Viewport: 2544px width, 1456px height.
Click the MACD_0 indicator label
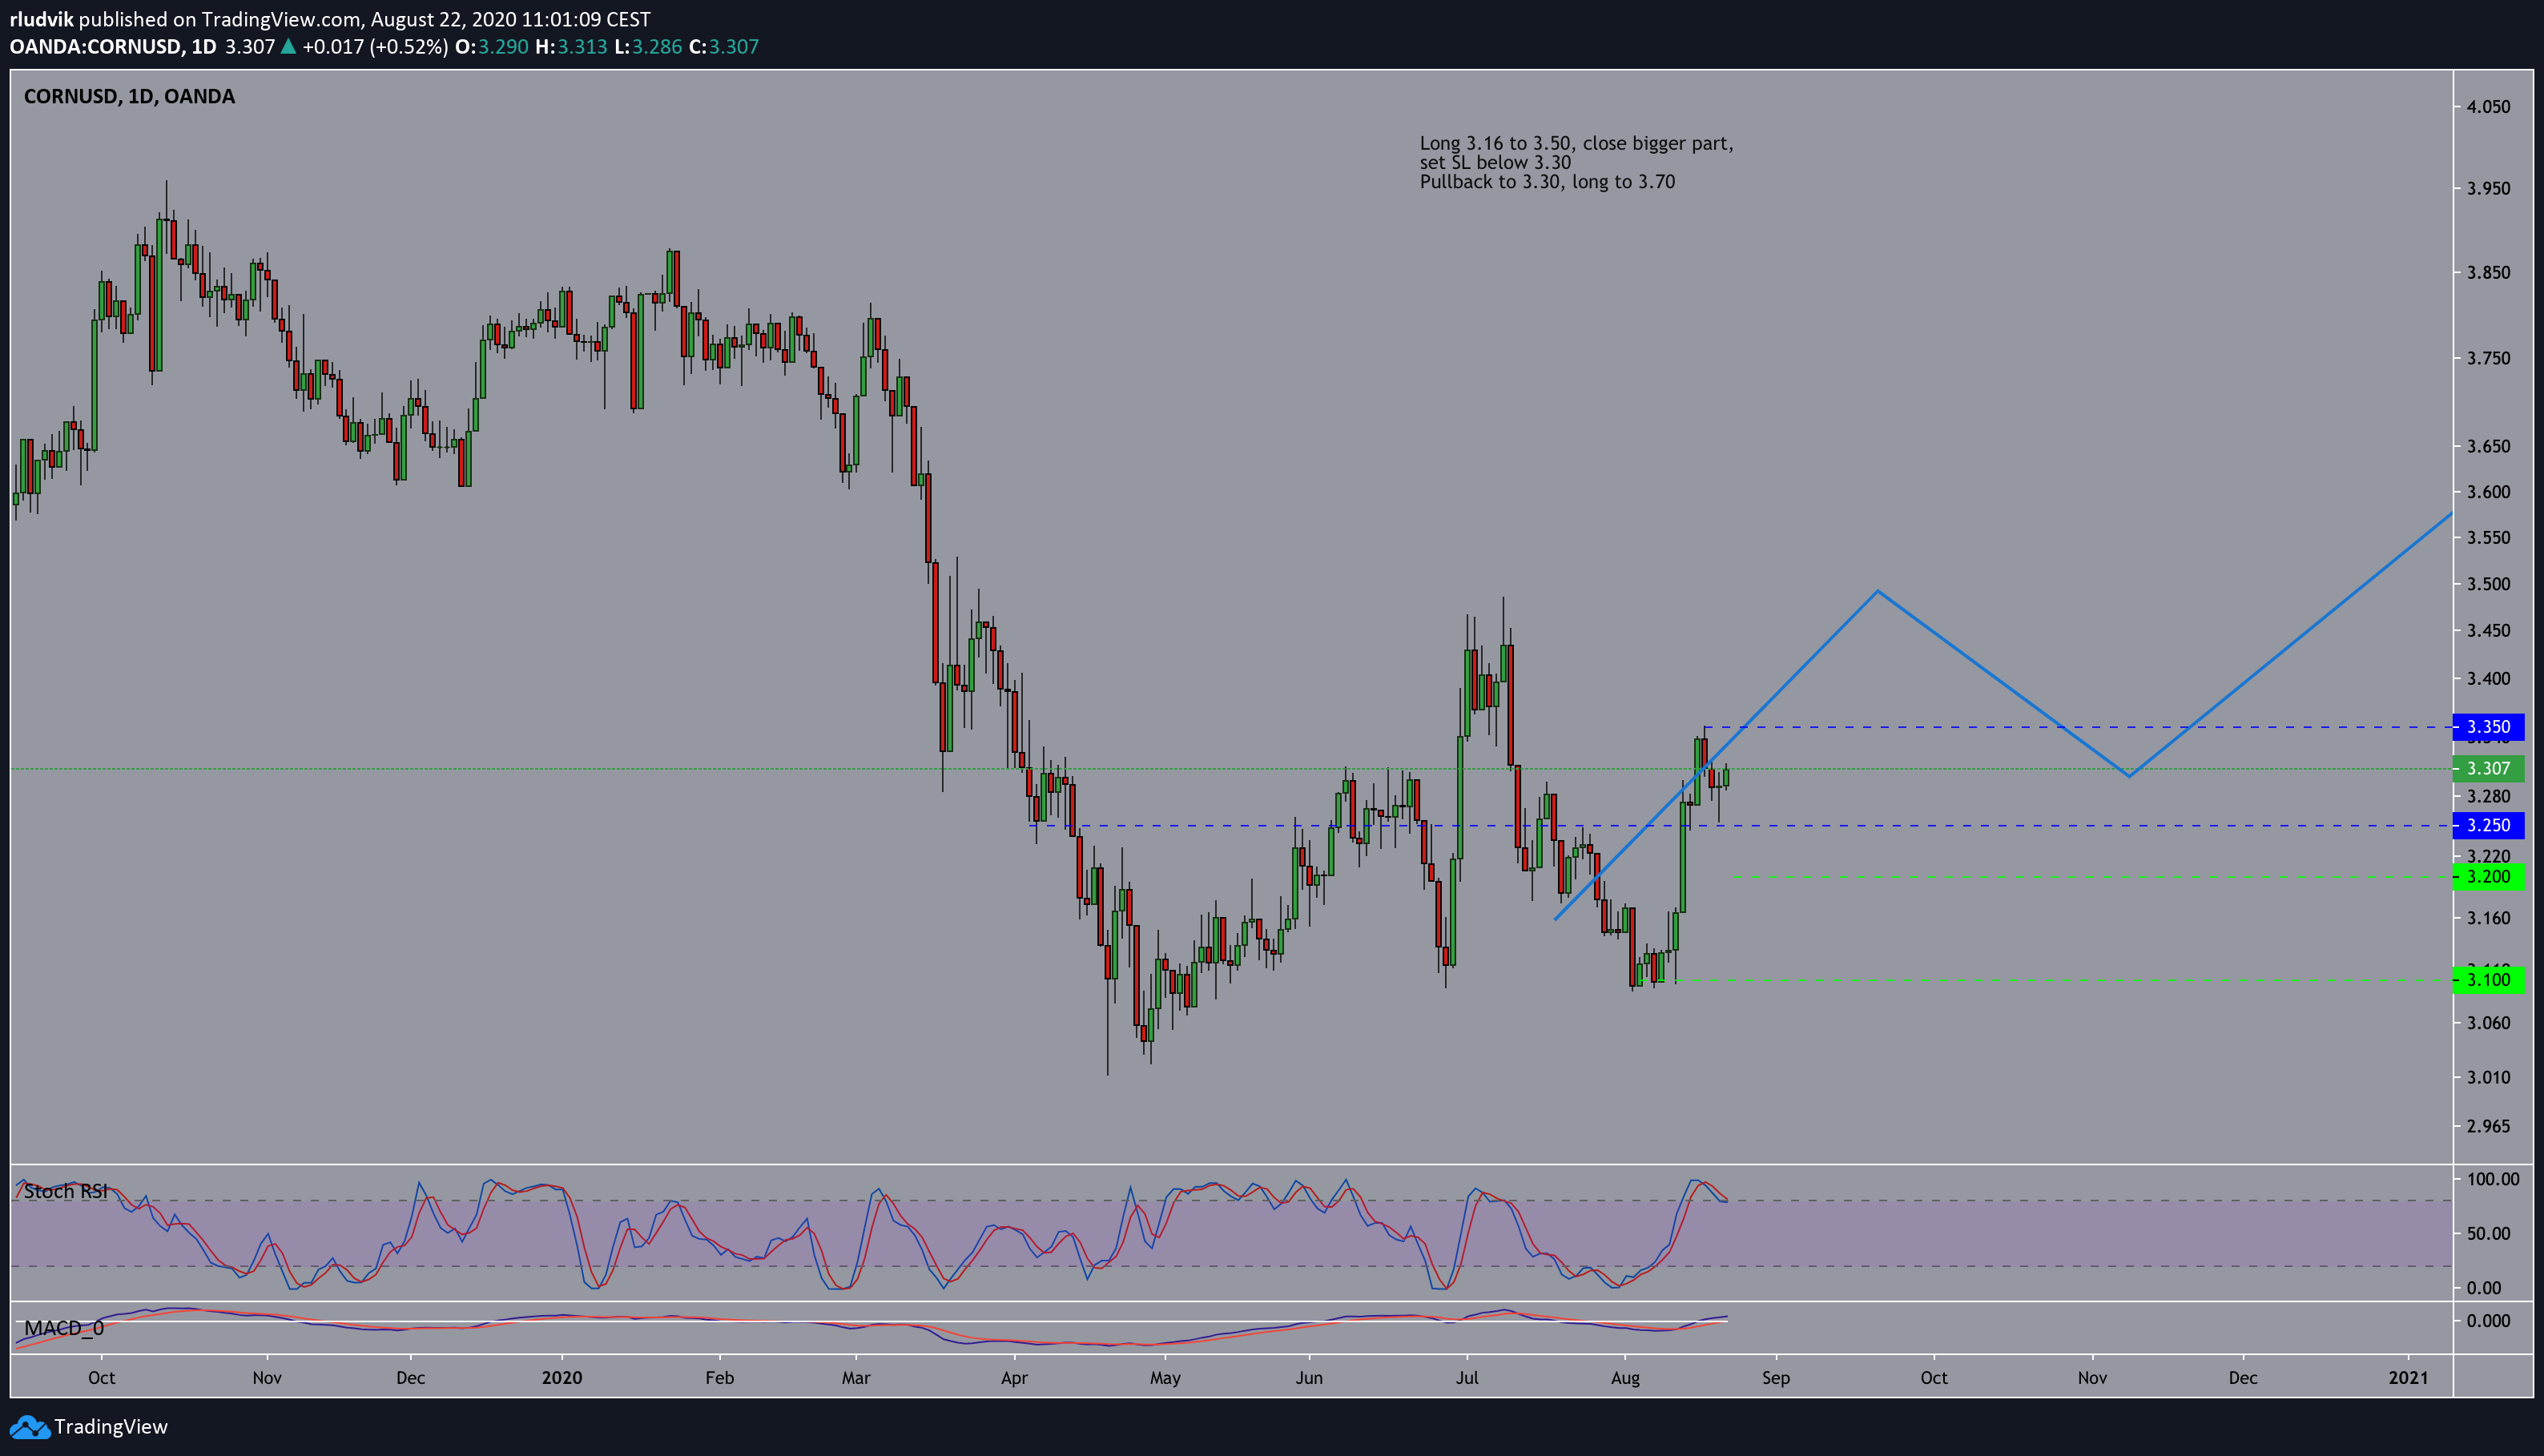pos(64,1329)
